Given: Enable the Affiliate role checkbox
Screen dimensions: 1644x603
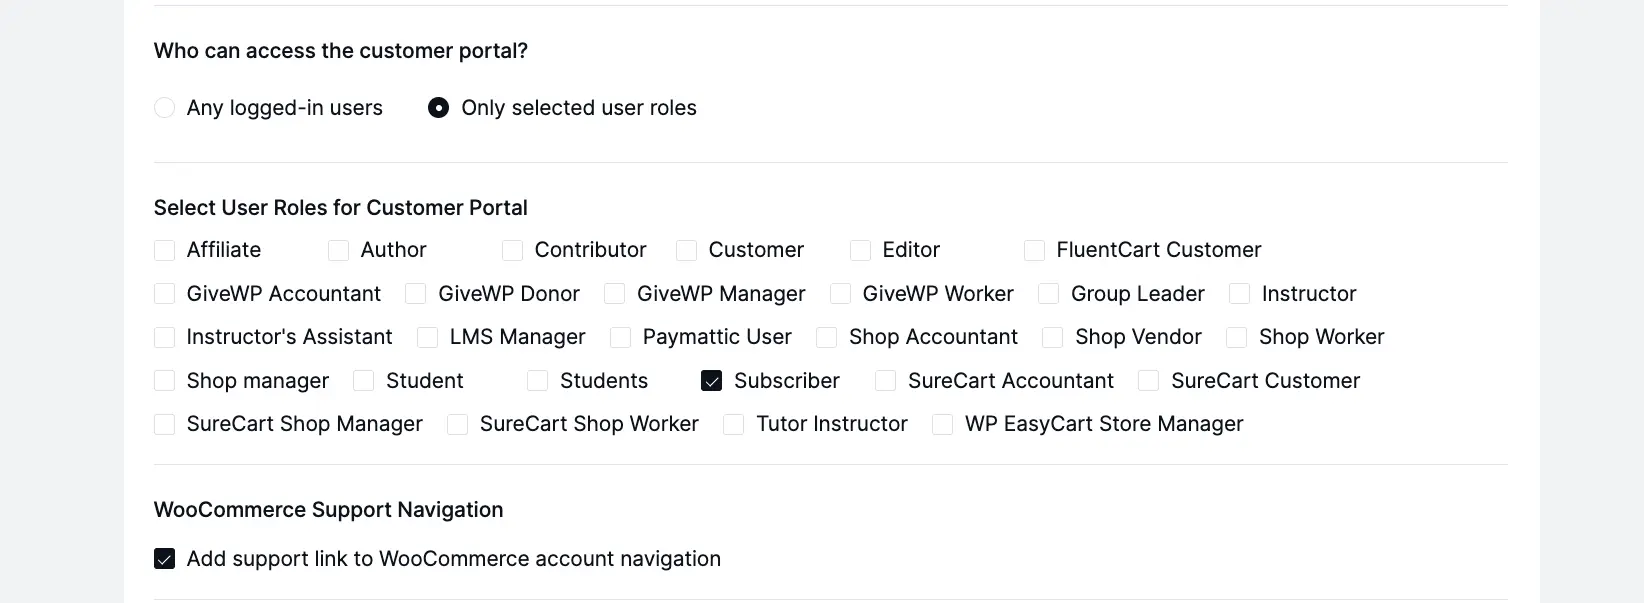Looking at the screenshot, I should pos(164,250).
